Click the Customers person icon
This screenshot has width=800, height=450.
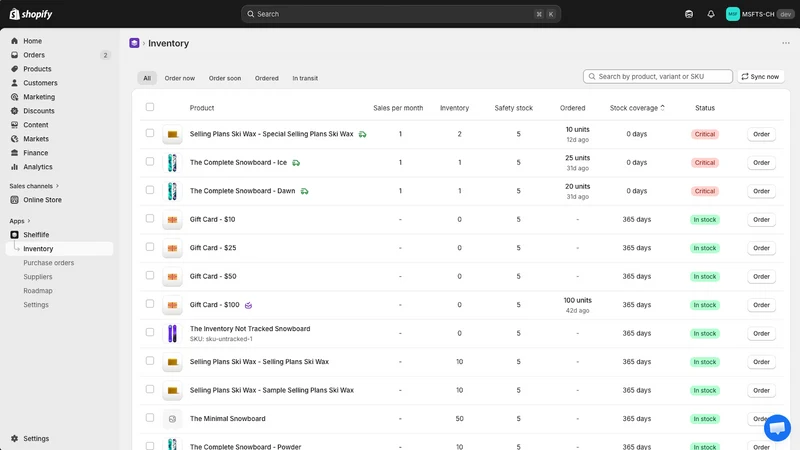(14, 83)
